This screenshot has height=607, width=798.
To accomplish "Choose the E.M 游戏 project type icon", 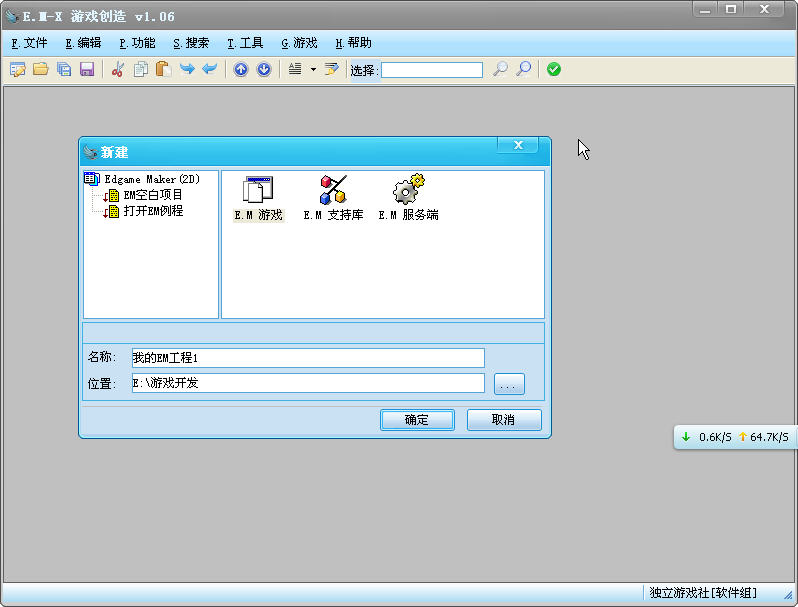I will tap(258, 198).
